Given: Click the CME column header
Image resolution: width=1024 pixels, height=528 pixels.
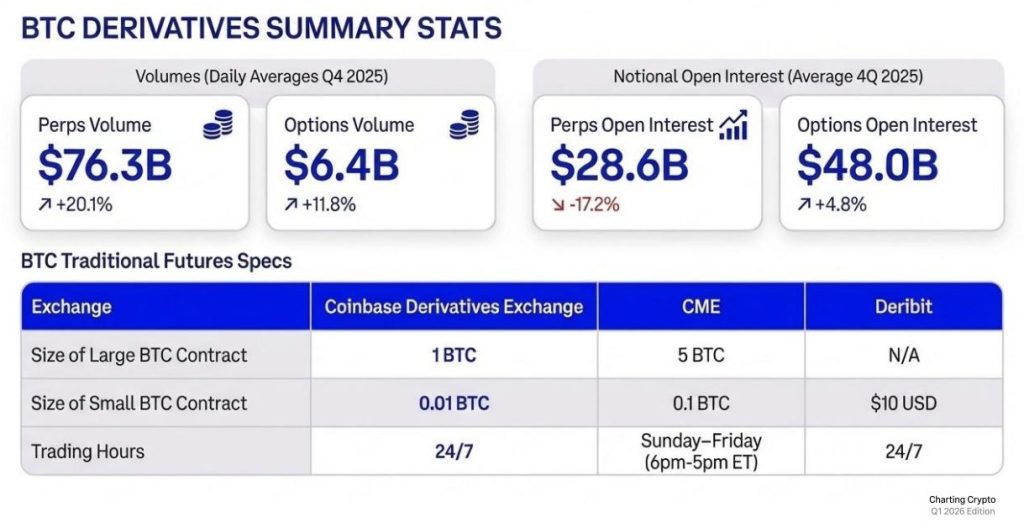Looking at the screenshot, I should [700, 307].
